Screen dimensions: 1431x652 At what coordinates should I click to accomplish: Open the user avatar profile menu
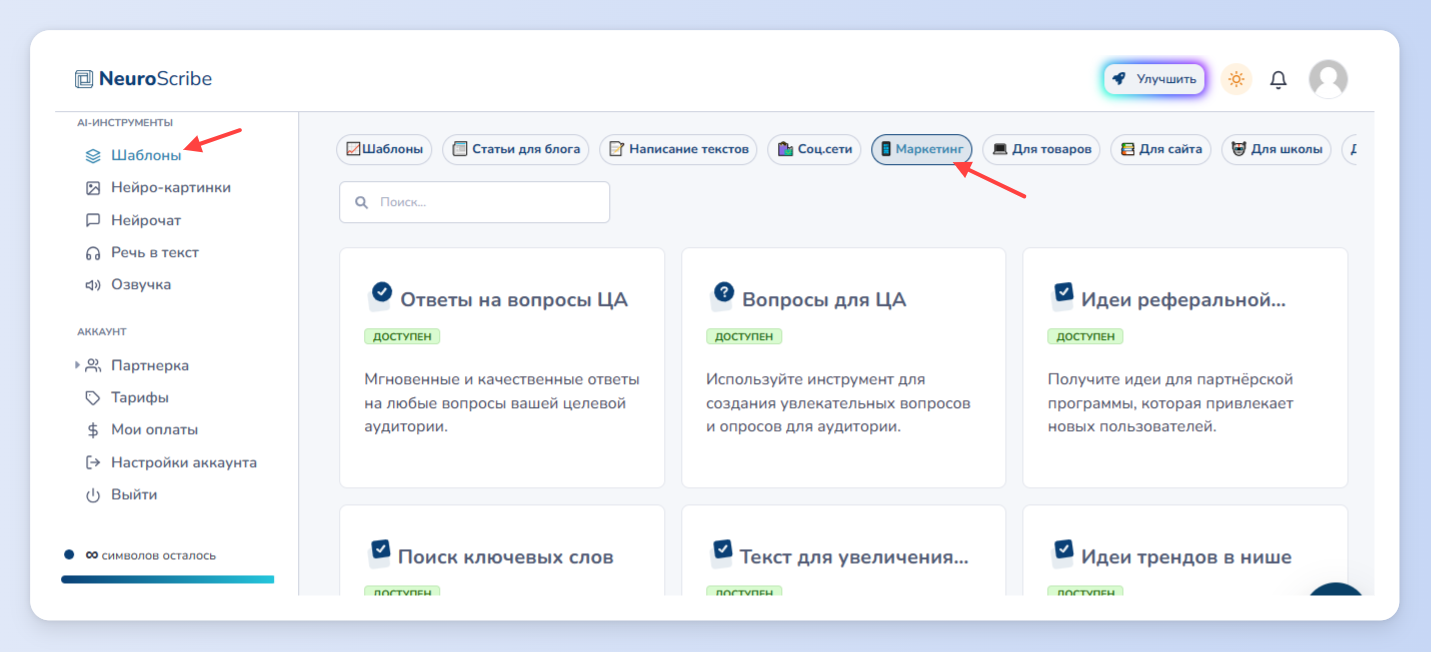[x=1328, y=79]
